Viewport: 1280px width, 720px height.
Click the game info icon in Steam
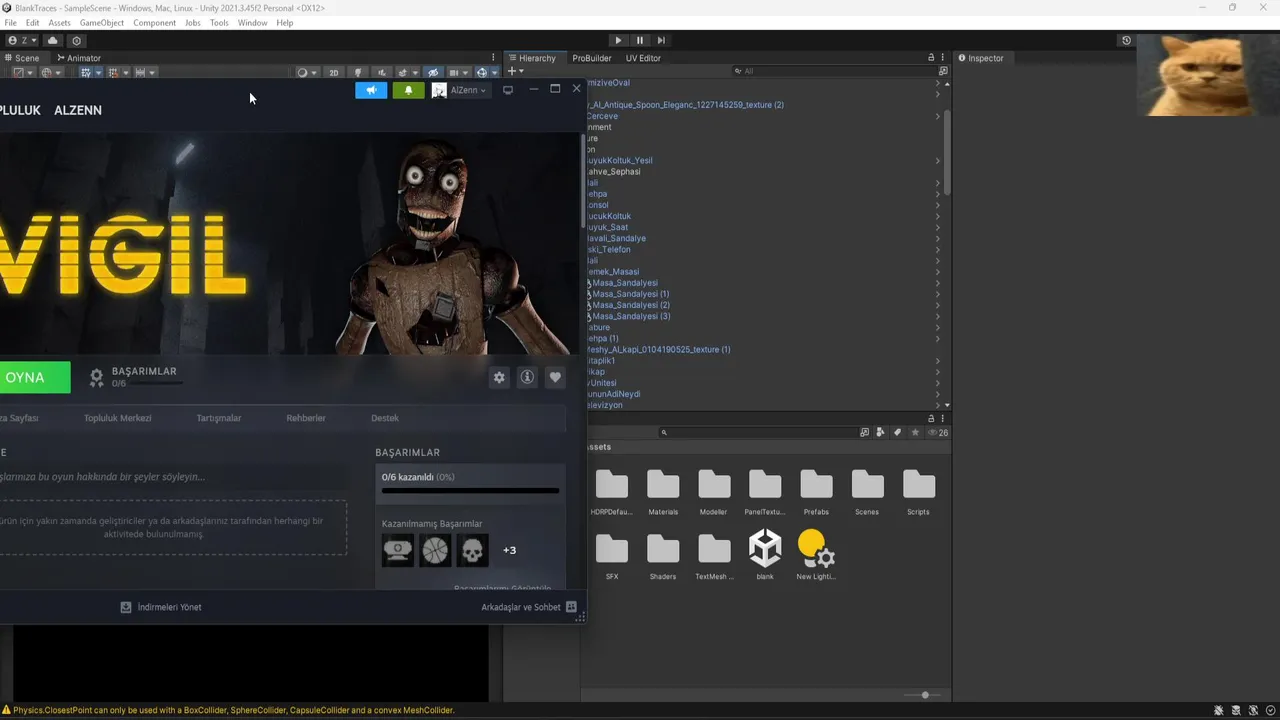click(x=527, y=377)
